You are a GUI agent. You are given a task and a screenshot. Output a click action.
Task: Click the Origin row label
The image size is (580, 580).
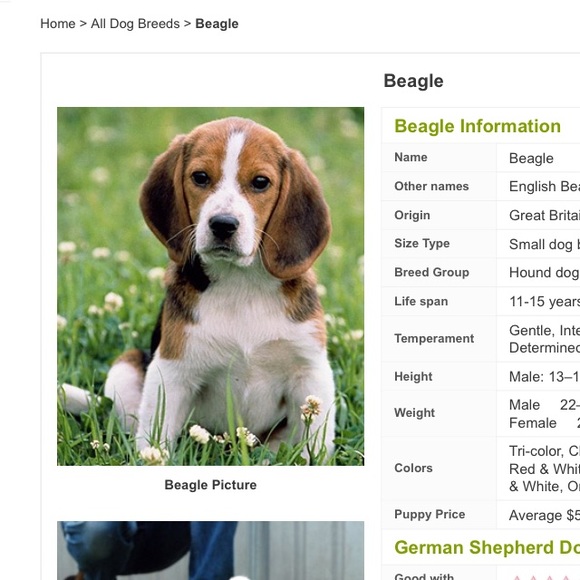[x=412, y=215]
